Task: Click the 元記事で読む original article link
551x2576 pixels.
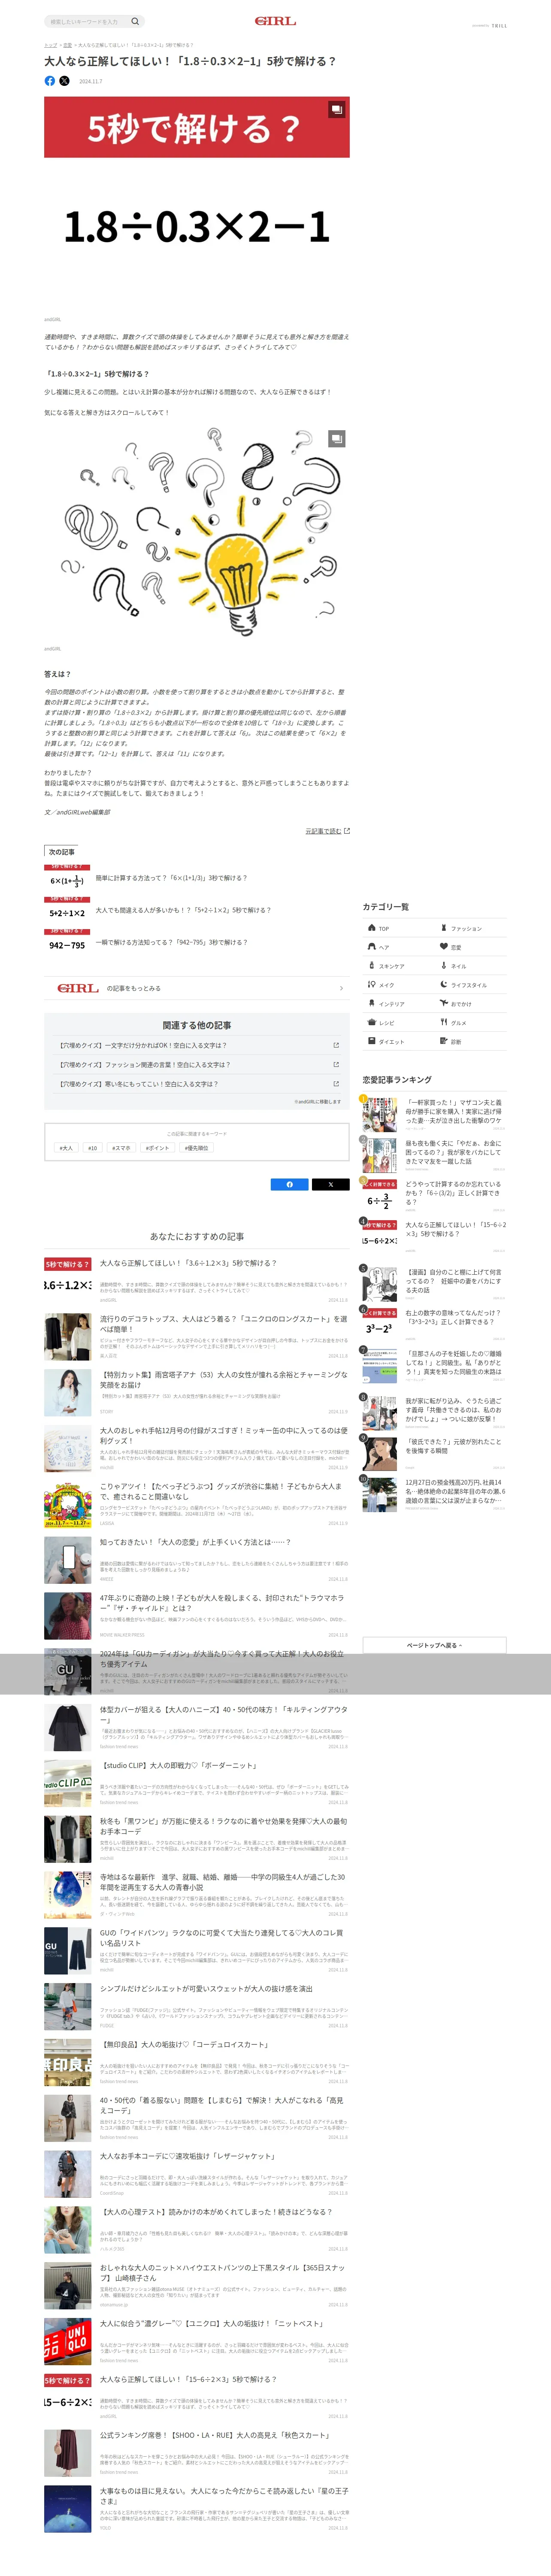Action: tap(327, 831)
